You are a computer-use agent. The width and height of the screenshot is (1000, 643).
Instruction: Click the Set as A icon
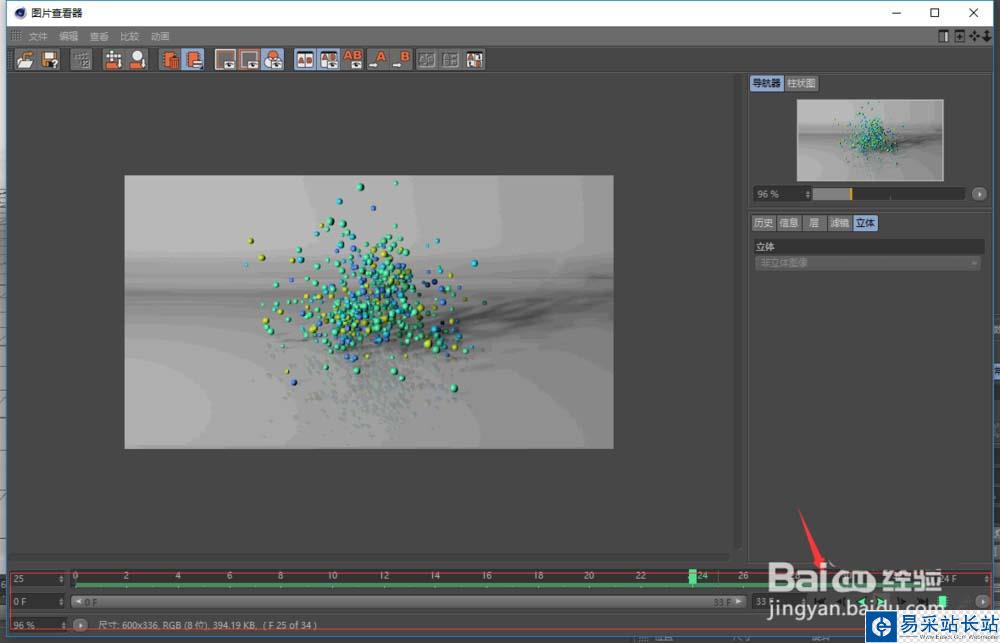coord(378,60)
